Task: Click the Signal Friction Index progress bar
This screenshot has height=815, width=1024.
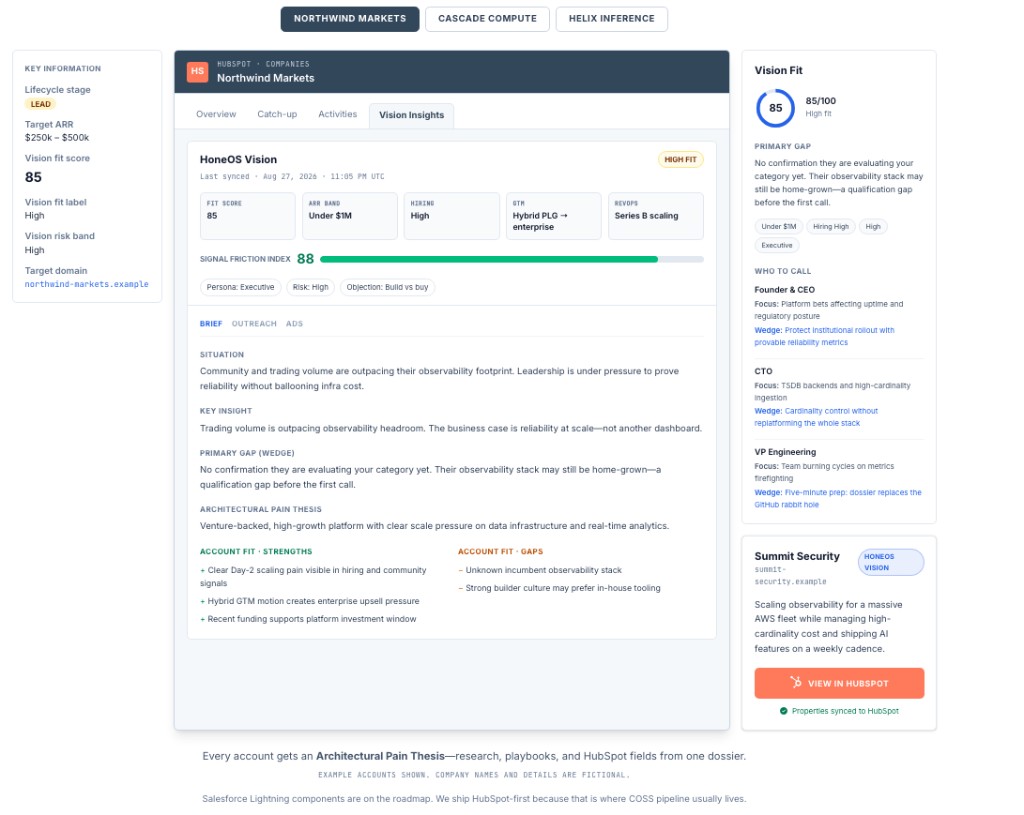Action: tap(512, 259)
